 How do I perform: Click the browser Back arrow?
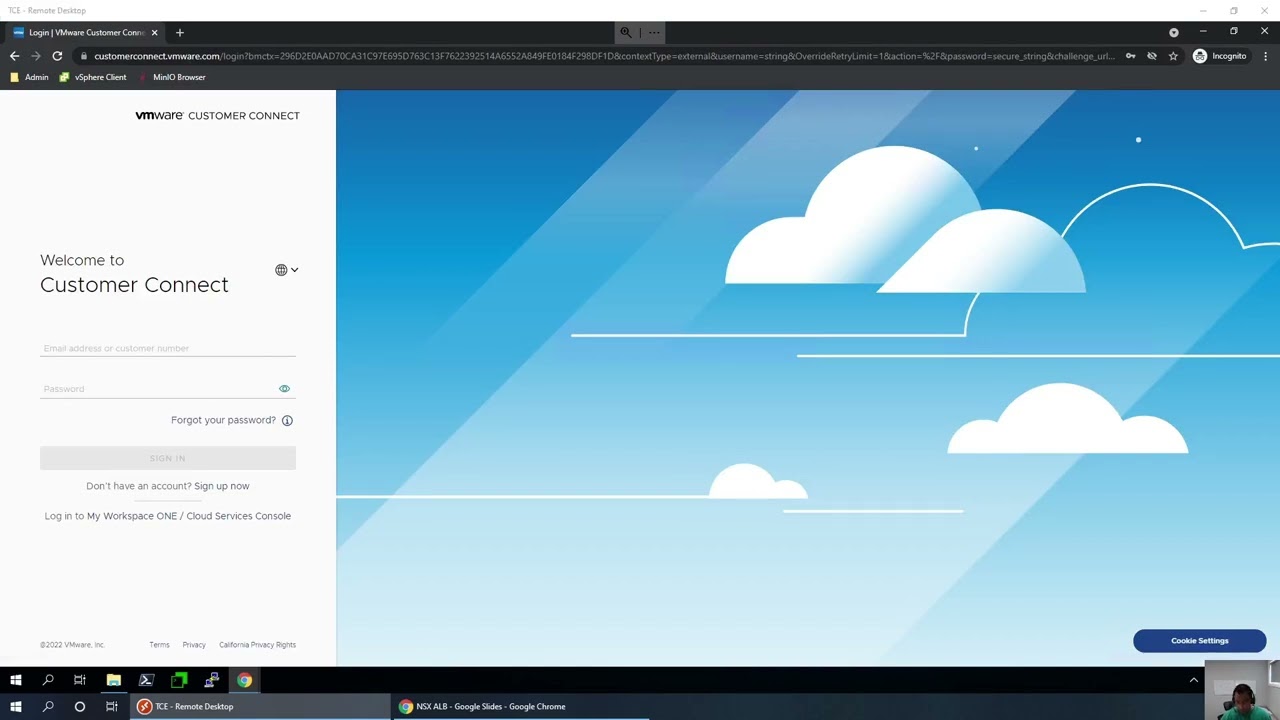pyautogui.click(x=14, y=56)
